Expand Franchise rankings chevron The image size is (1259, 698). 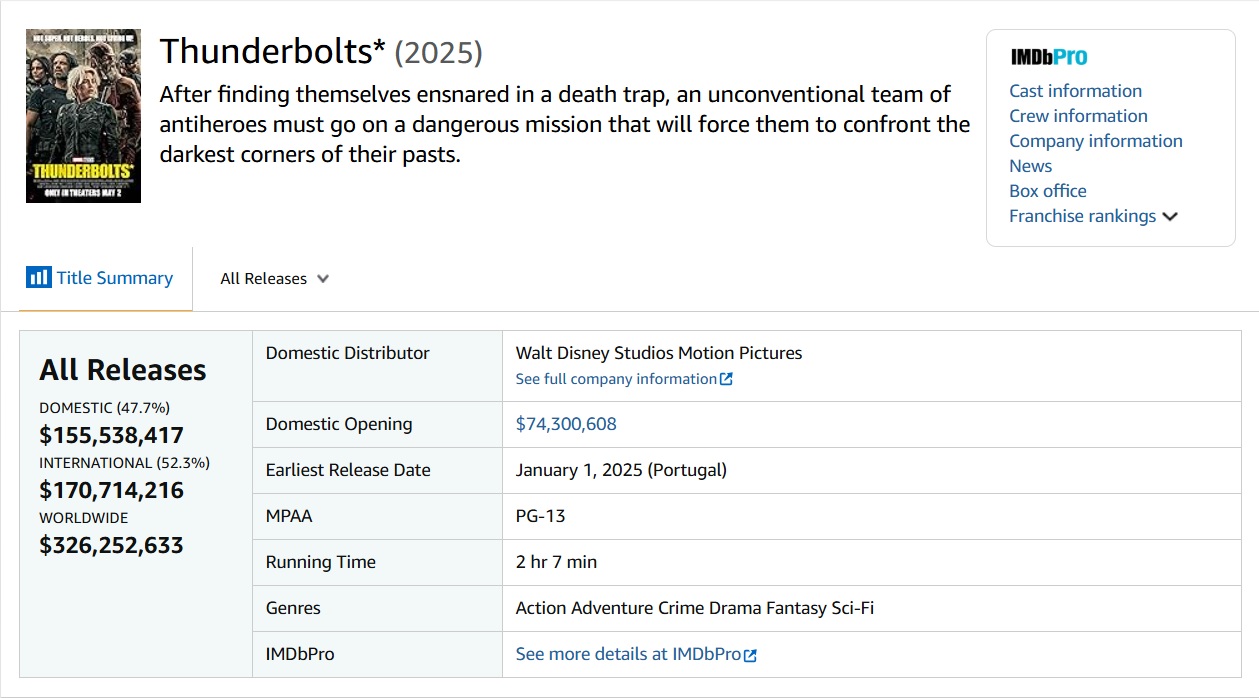(x=1170, y=217)
